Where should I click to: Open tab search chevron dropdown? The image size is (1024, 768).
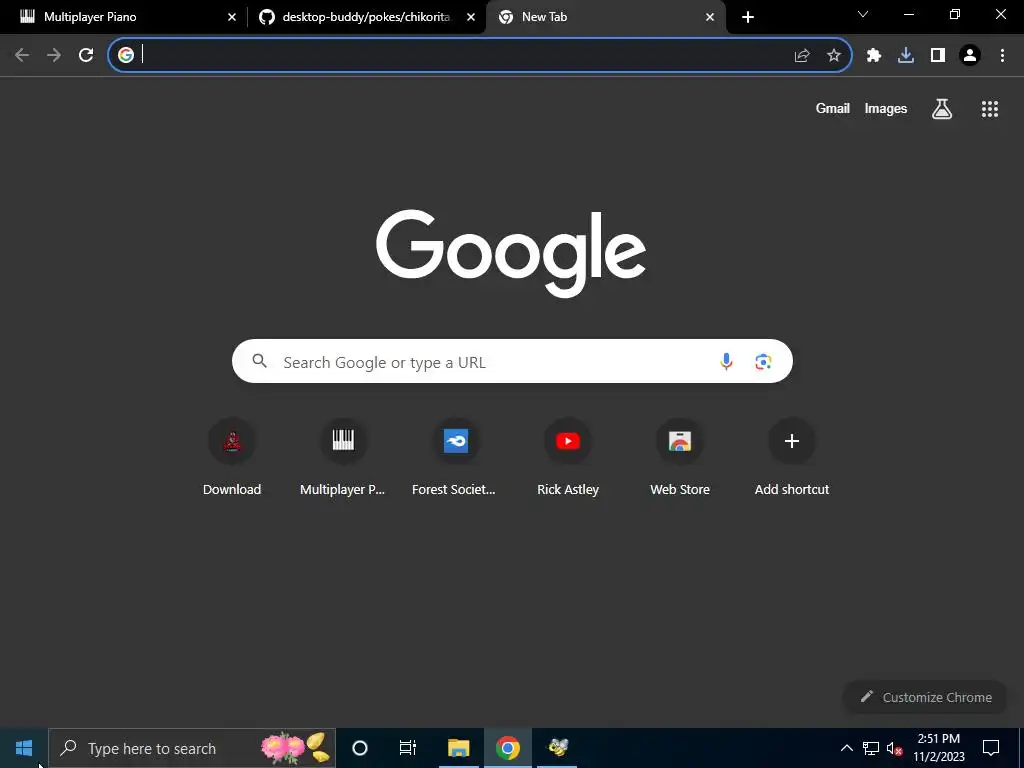pos(863,14)
